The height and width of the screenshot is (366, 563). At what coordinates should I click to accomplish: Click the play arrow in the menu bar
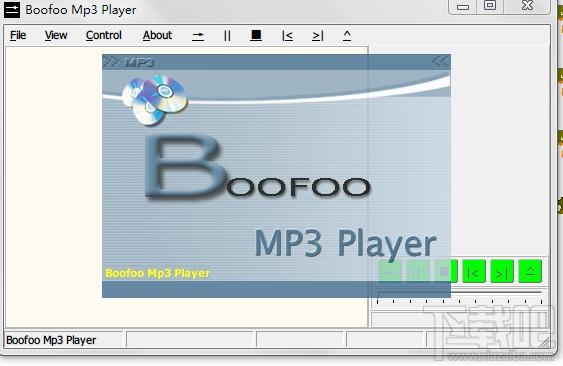(198, 36)
